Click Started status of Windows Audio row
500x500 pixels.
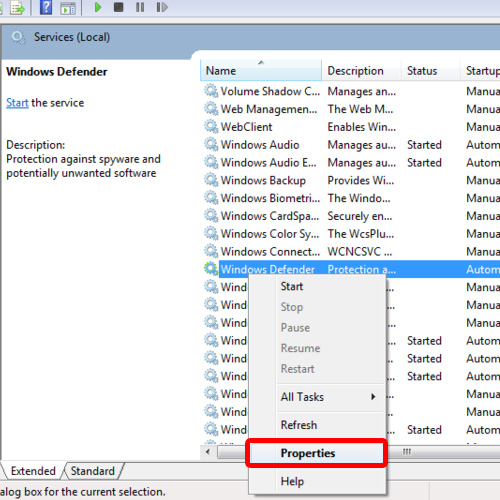pyautogui.click(x=424, y=145)
